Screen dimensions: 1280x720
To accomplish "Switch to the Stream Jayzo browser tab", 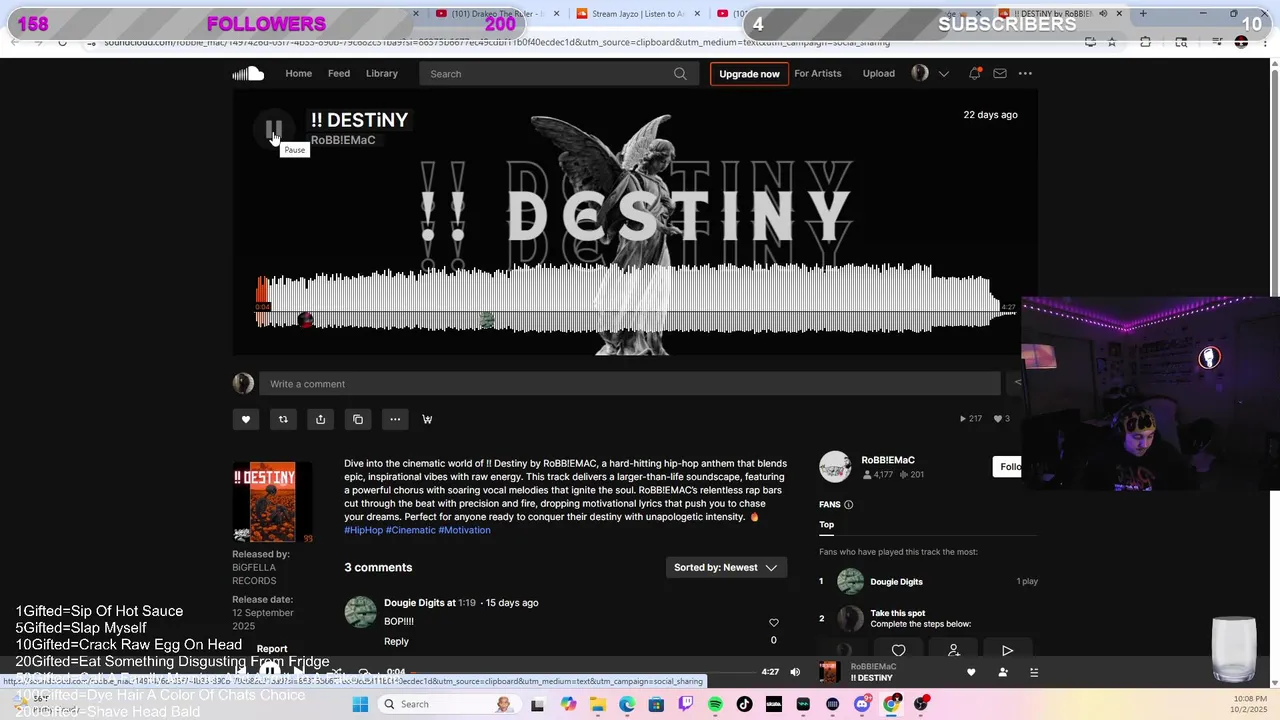I will (x=637, y=14).
